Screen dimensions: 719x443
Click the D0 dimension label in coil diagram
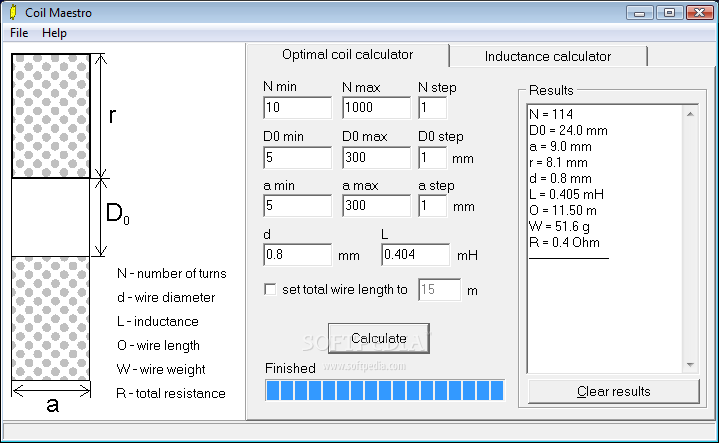pos(117,213)
